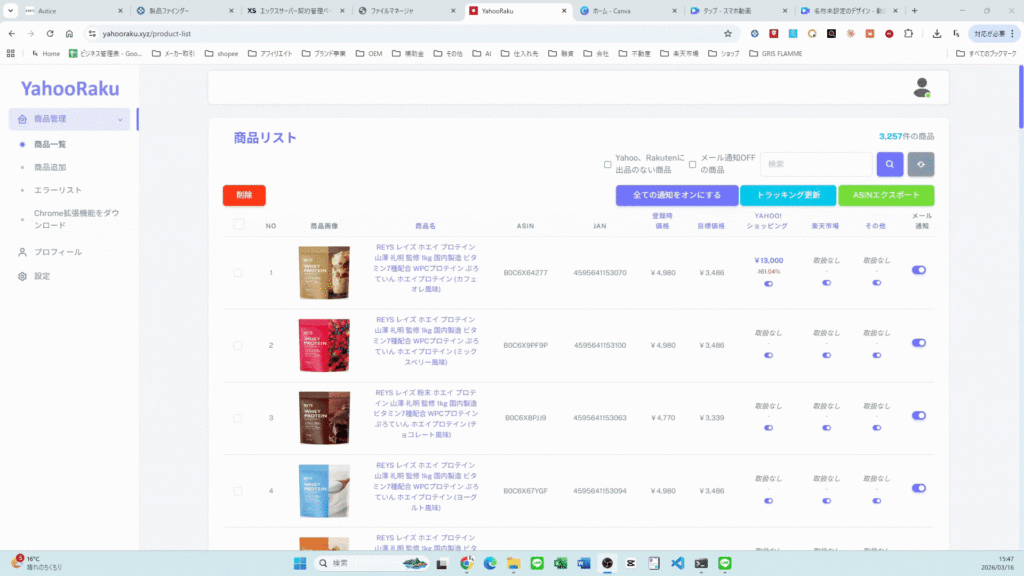Screen dimensions: 1024x576
Task: Select all products with the header checkbox
Action: click(238, 225)
